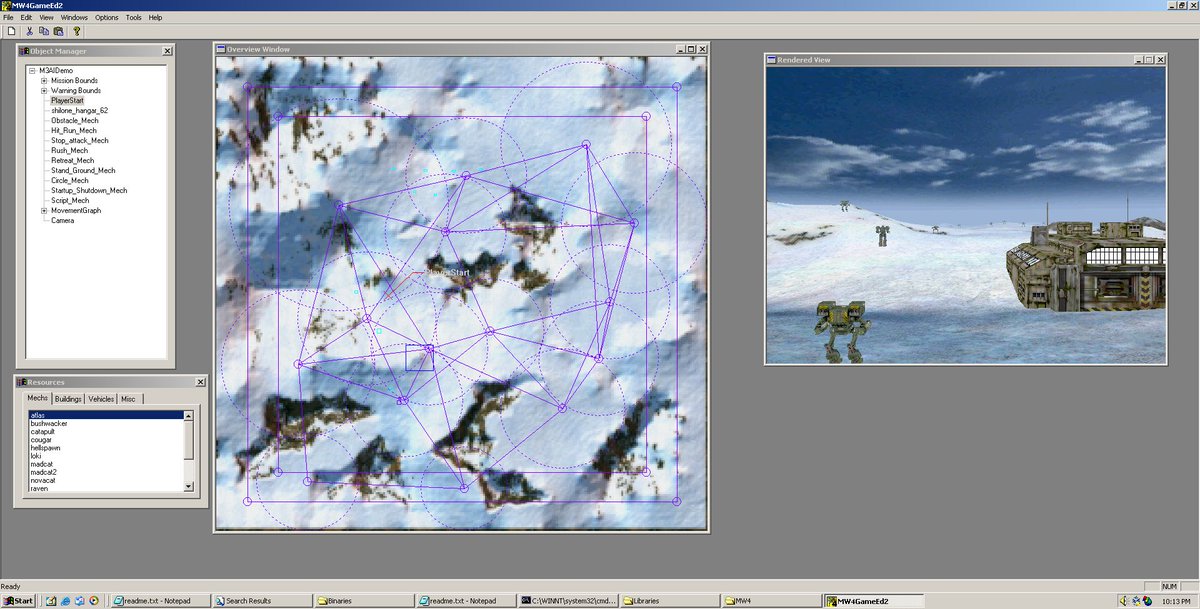Select novacat in the mechs list
This screenshot has width=1200, height=609.
point(106,479)
